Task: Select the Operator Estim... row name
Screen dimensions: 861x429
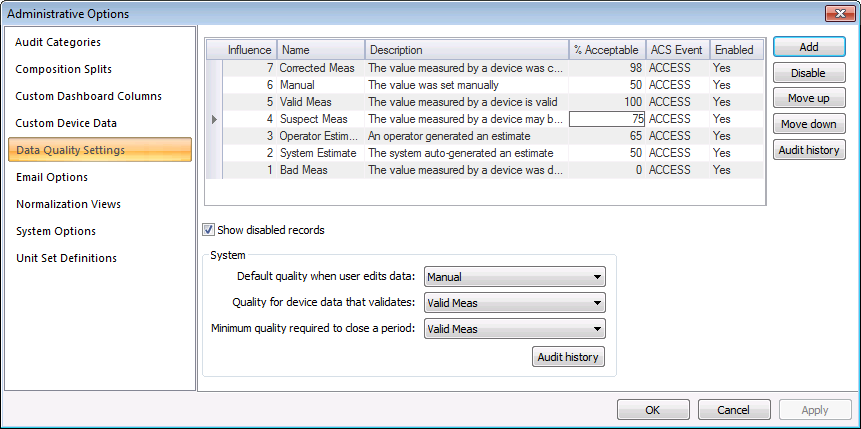Action: (318, 136)
